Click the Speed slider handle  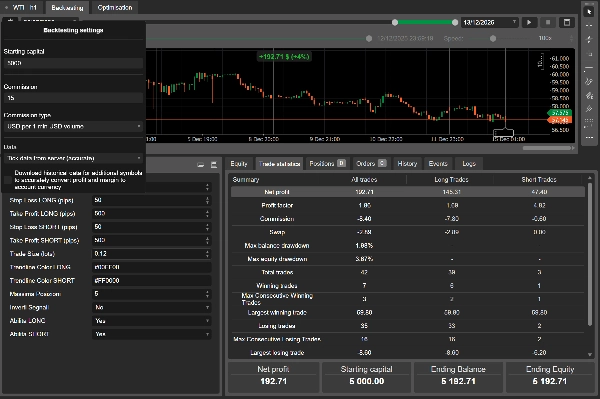493,39
